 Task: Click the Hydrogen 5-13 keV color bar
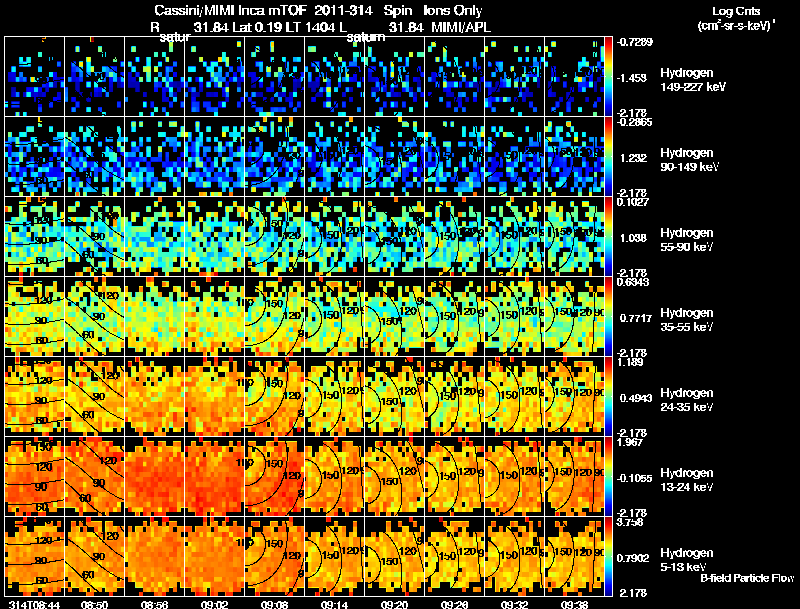608,557
